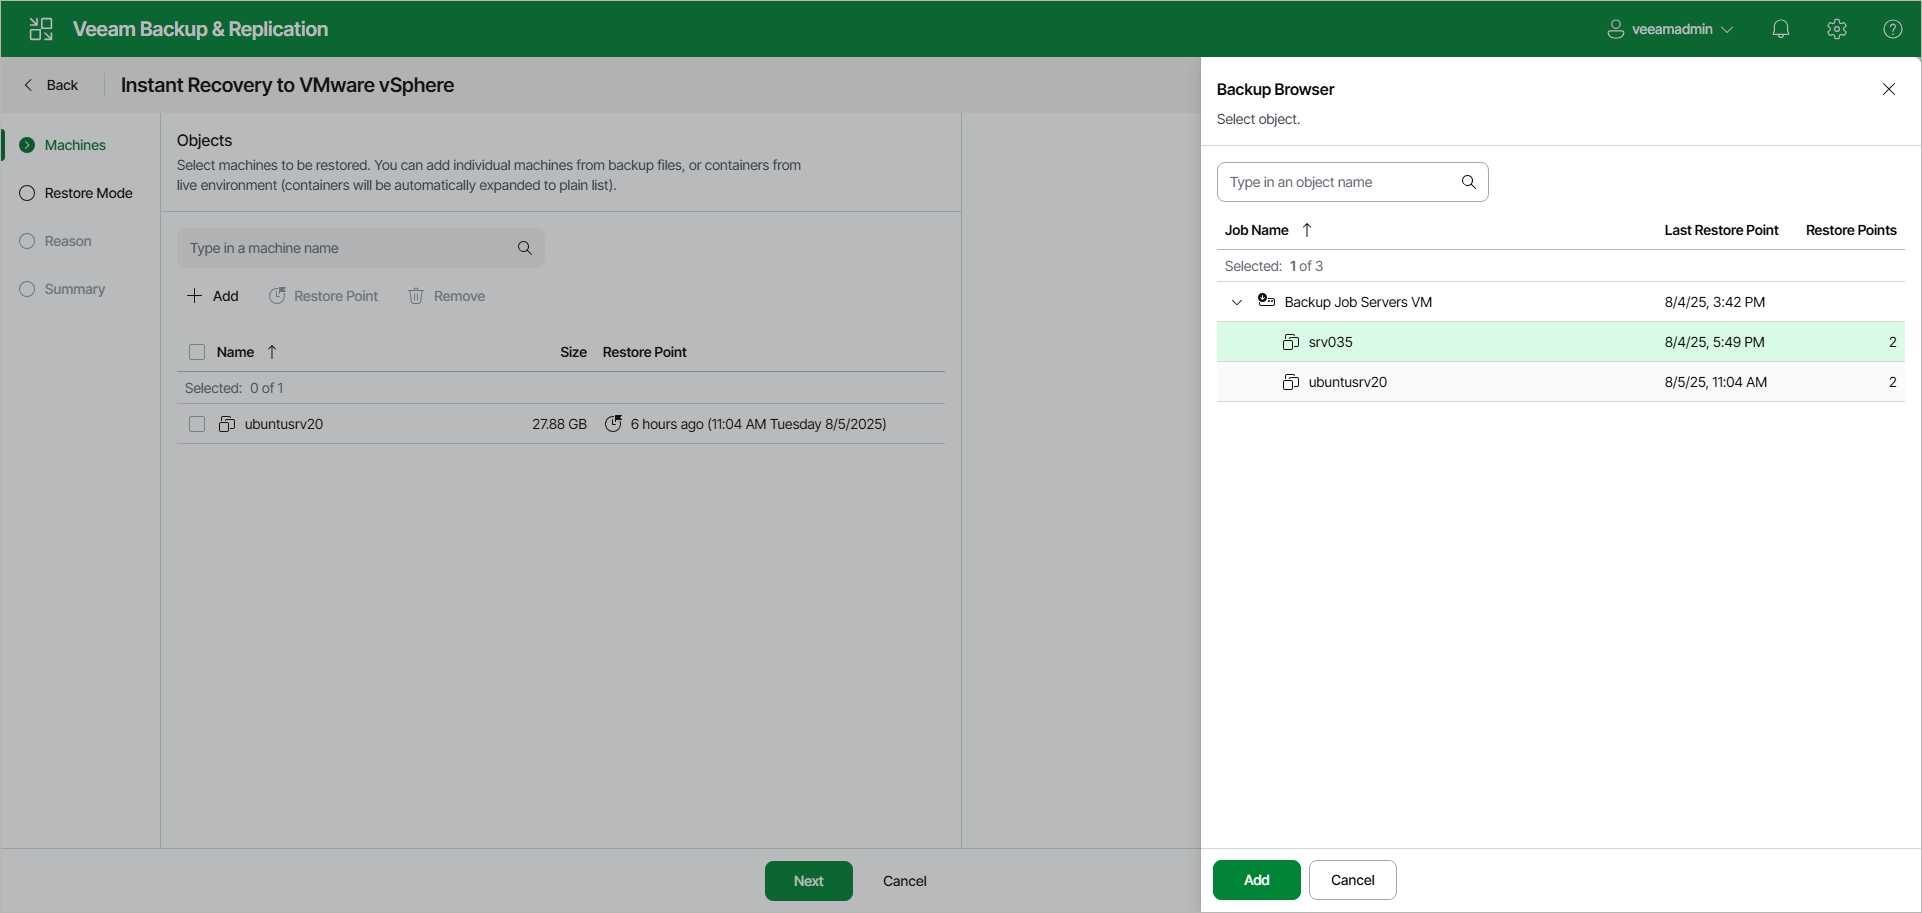Click 8/5/25, 11:04 AM restore point cell

[x=1716, y=382]
